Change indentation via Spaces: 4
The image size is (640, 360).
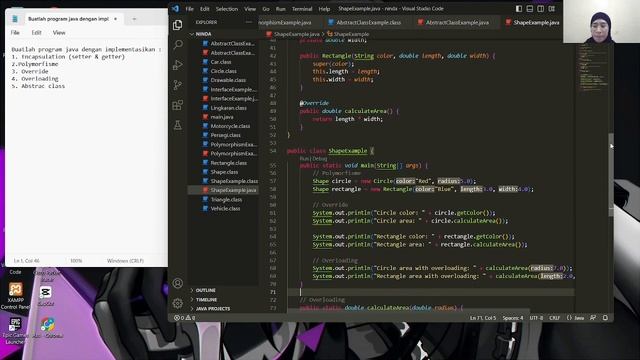[x=513, y=318]
